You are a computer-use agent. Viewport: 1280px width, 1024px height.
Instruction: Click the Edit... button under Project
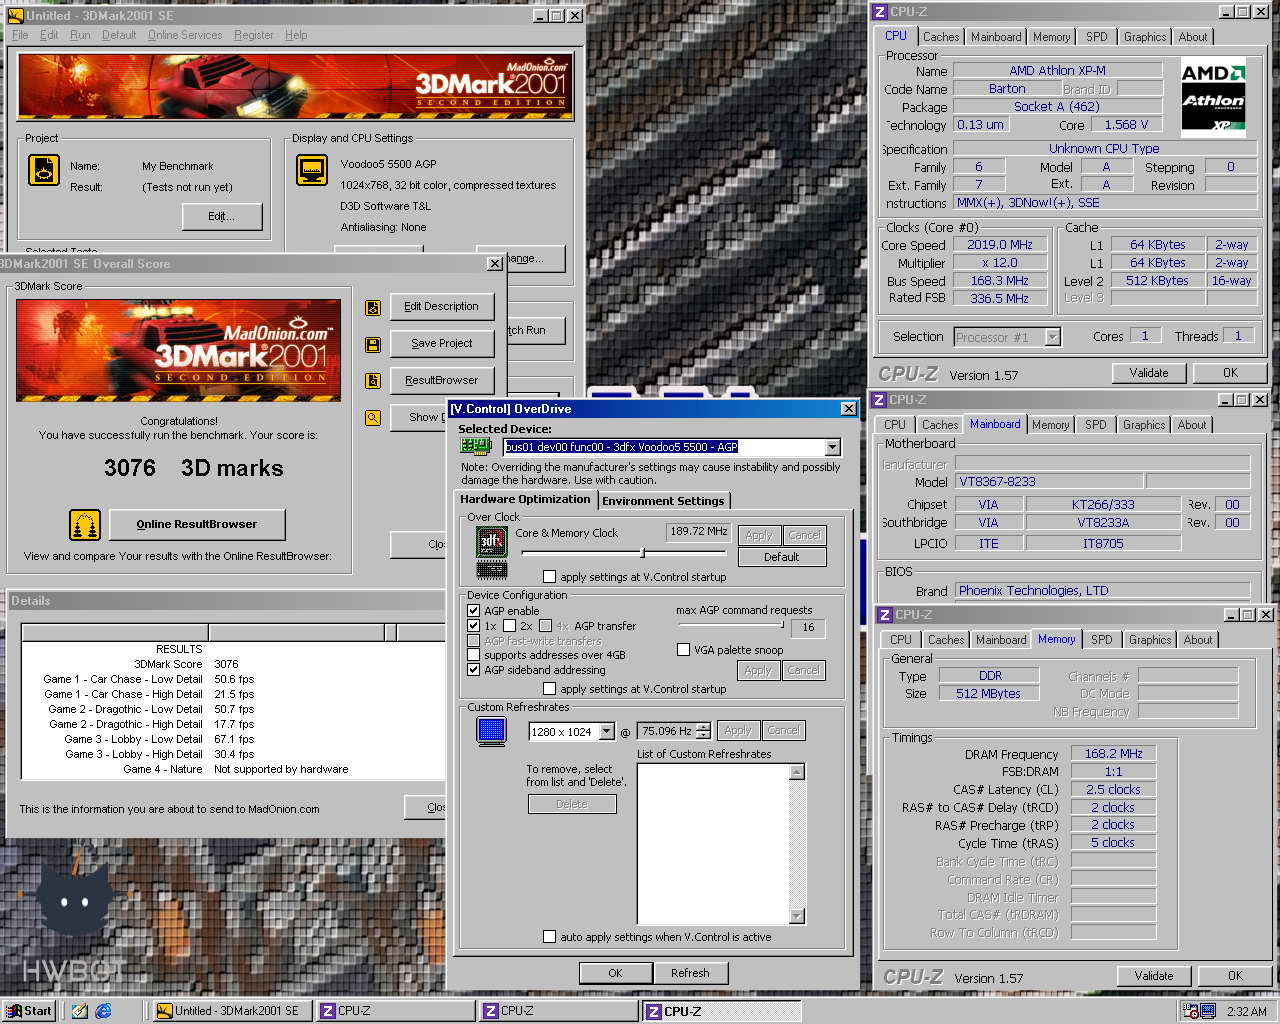pyautogui.click(x=222, y=216)
